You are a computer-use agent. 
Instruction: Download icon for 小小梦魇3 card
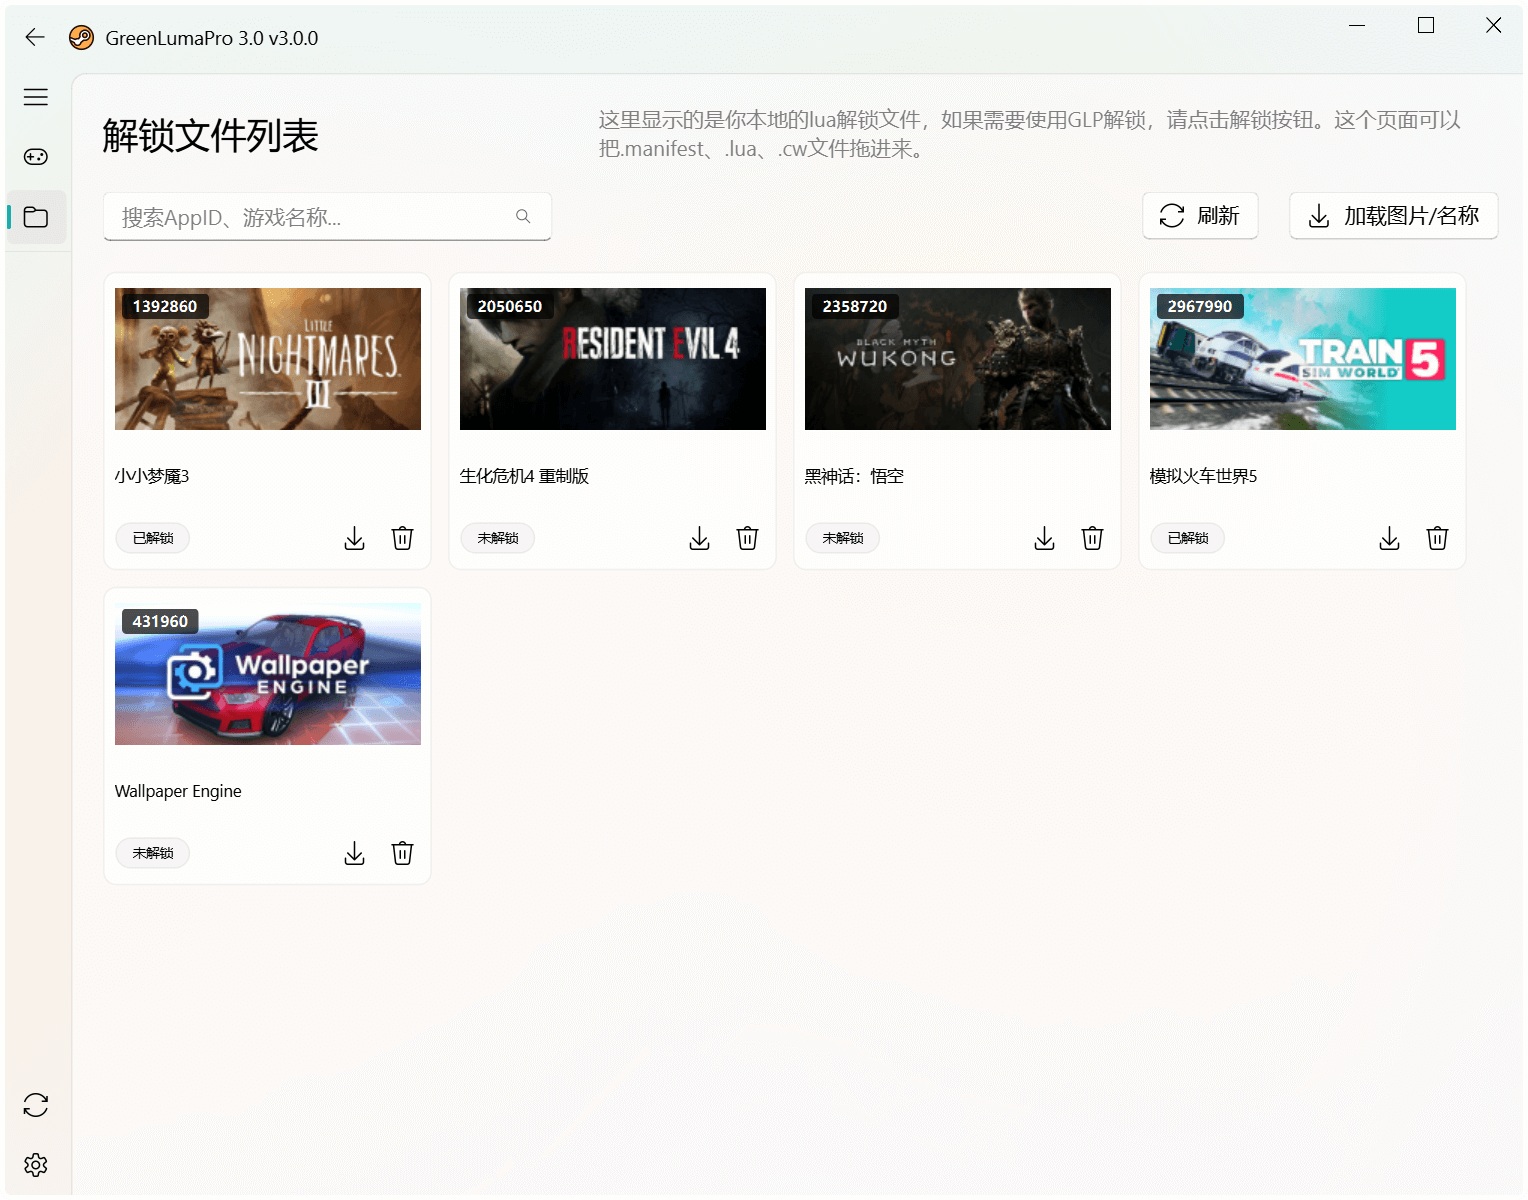click(x=355, y=539)
